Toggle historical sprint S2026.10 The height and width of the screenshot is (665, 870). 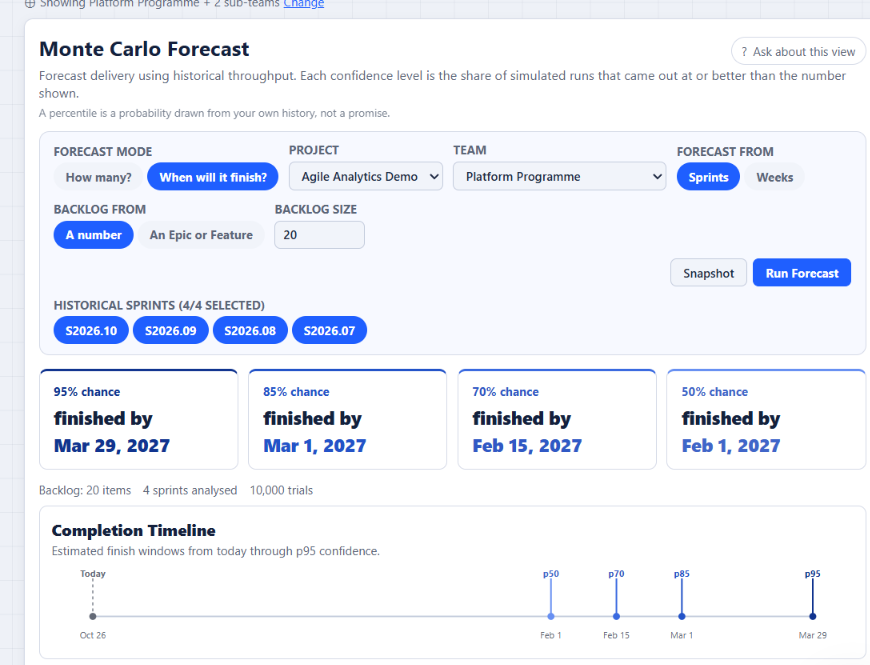pos(91,331)
